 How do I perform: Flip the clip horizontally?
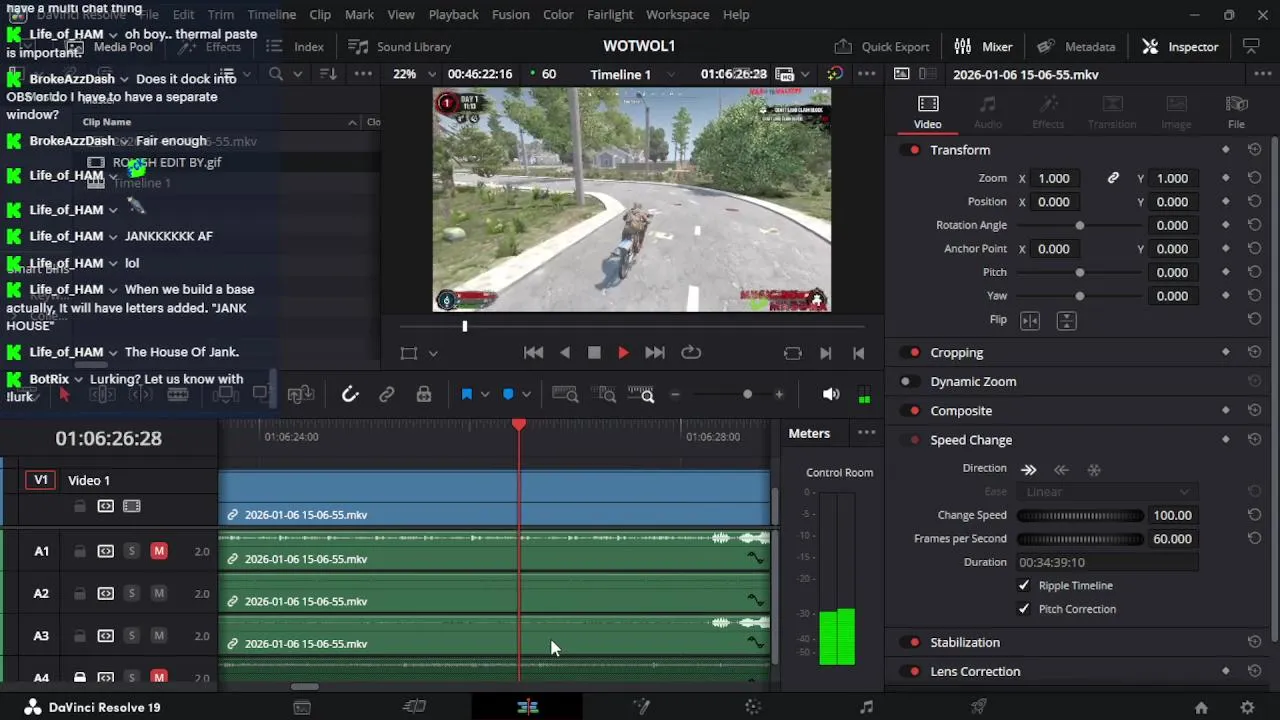pyautogui.click(x=1030, y=320)
